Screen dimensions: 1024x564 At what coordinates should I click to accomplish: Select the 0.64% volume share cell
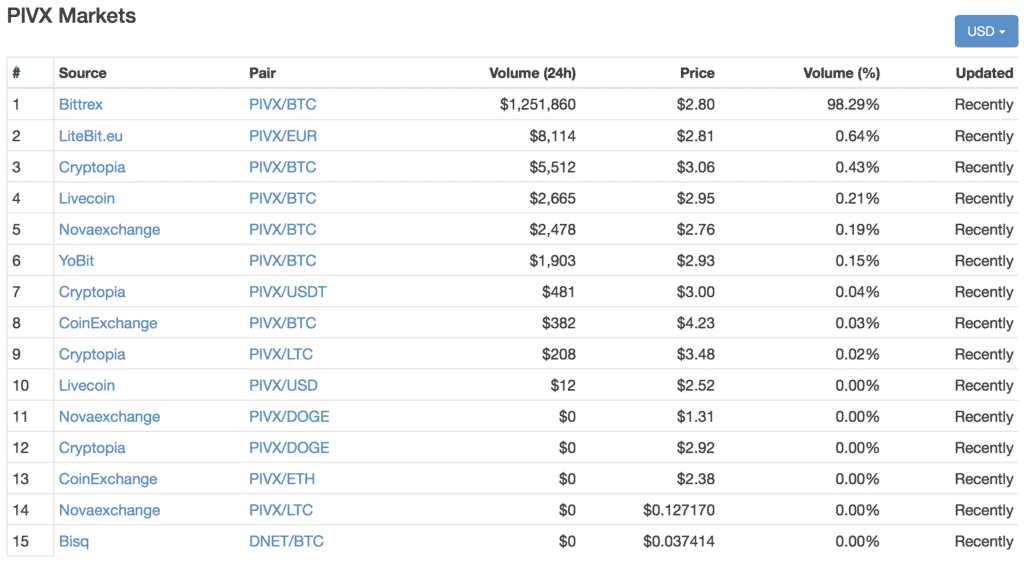tap(857, 136)
